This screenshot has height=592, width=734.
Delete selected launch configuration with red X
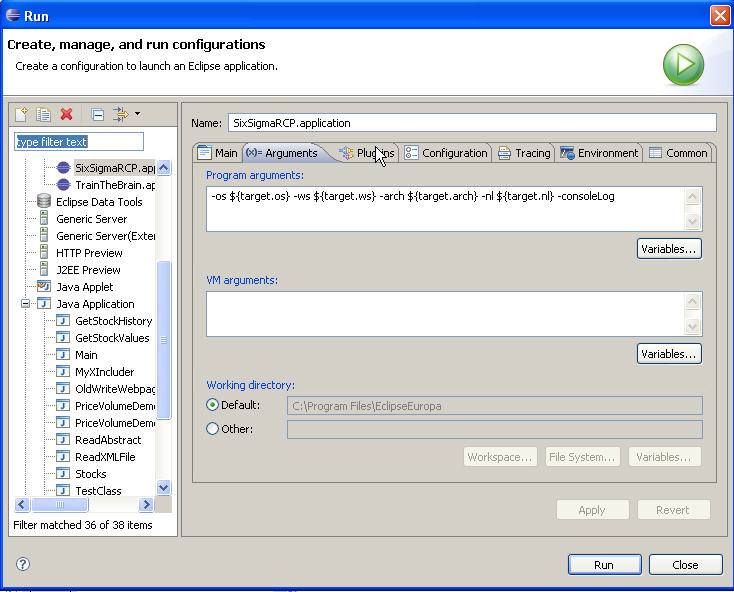(x=66, y=114)
